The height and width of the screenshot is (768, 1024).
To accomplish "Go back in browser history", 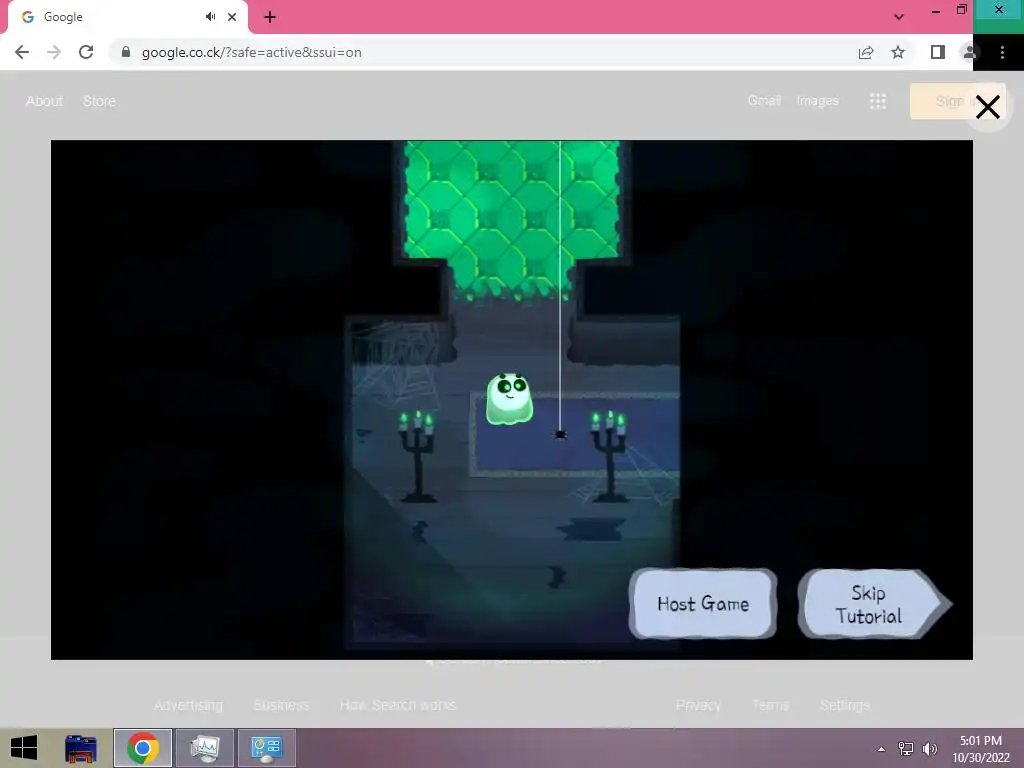I will (x=22, y=52).
